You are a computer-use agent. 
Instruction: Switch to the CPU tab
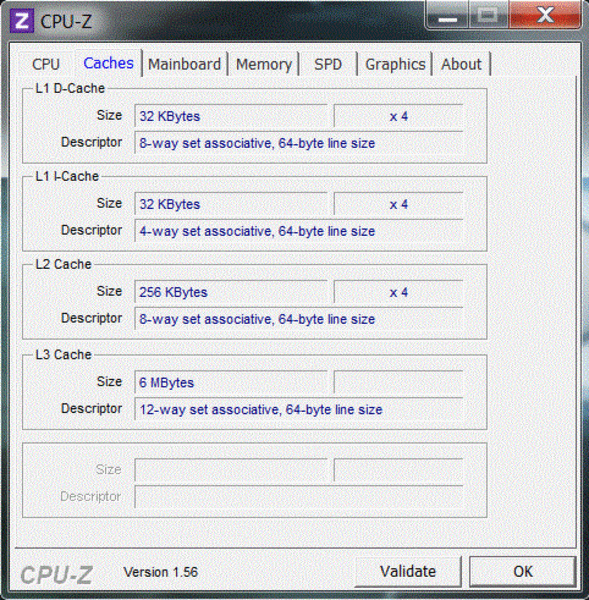pyautogui.click(x=46, y=64)
